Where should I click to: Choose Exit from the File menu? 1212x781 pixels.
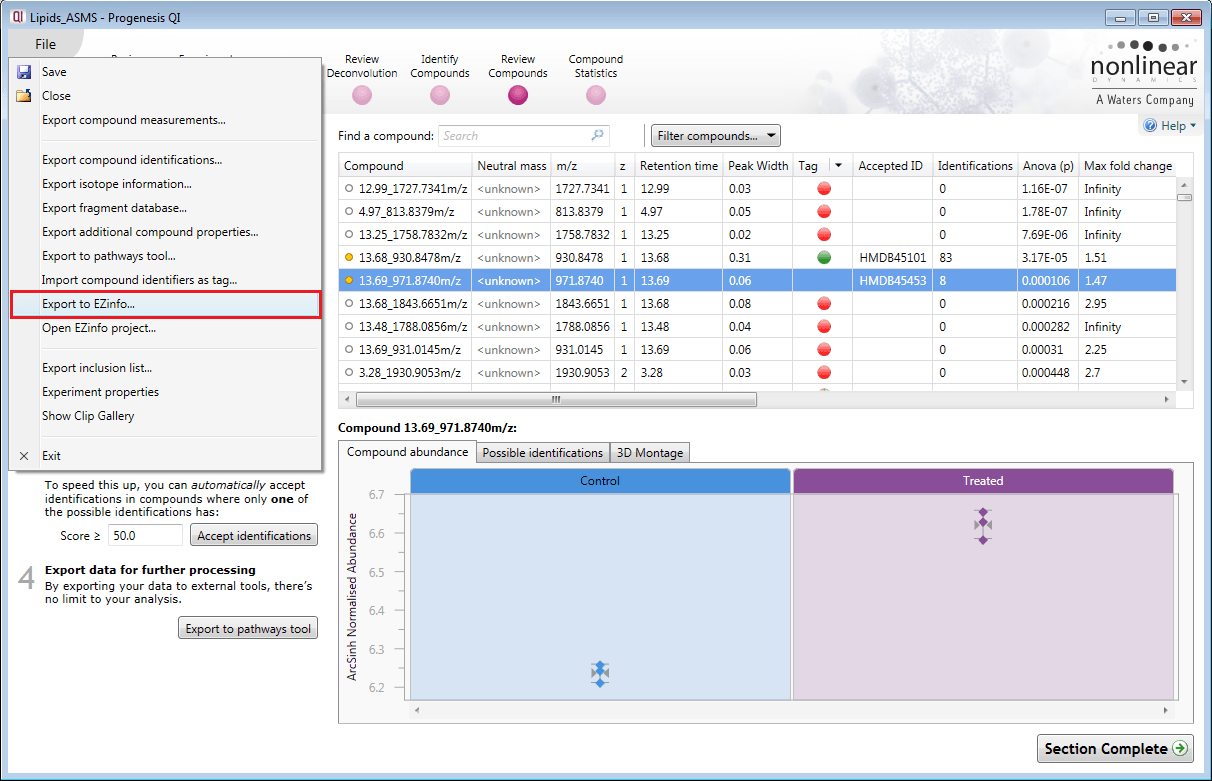tap(51, 456)
